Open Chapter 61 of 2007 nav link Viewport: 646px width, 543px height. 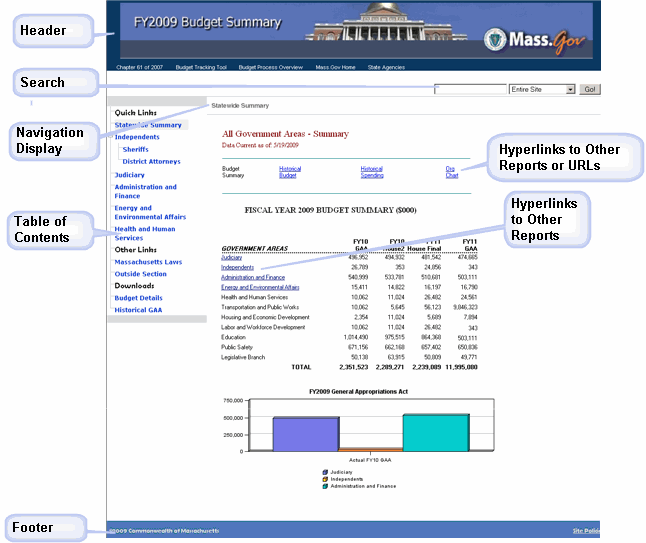coord(139,67)
